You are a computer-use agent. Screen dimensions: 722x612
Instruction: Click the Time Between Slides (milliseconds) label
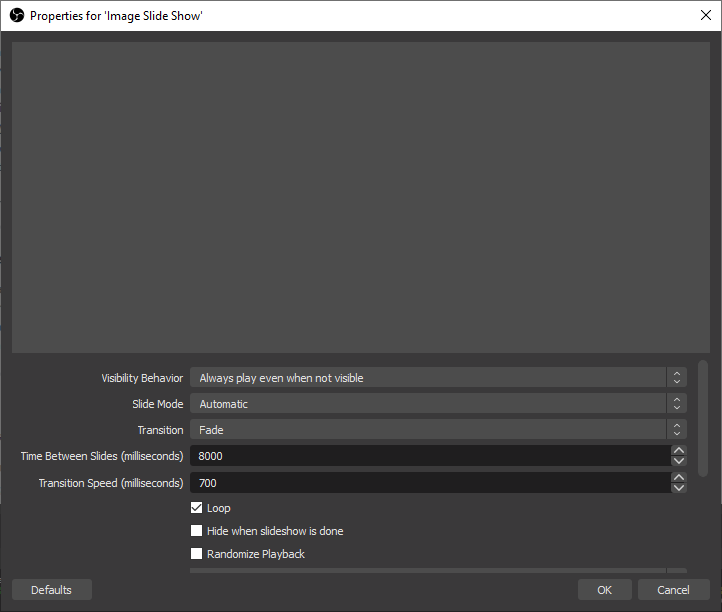point(102,456)
